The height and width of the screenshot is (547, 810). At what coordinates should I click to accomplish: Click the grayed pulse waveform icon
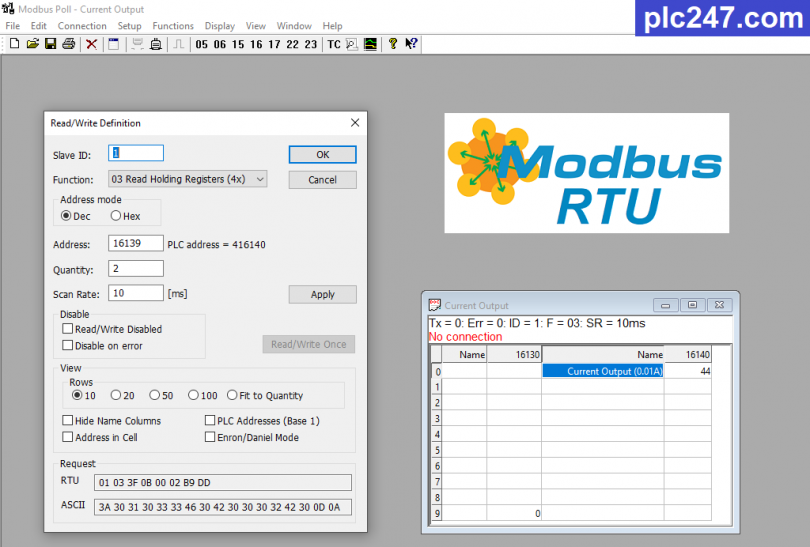(179, 44)
